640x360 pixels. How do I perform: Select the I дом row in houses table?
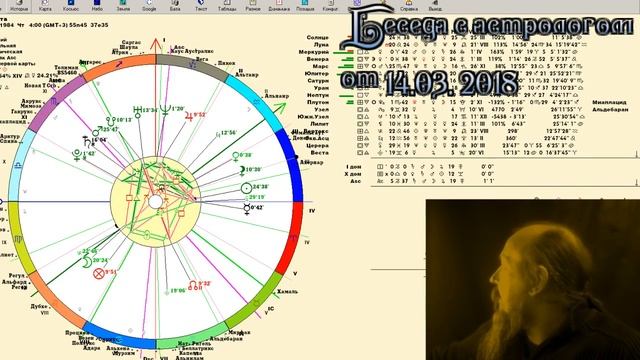coord(420,167)
